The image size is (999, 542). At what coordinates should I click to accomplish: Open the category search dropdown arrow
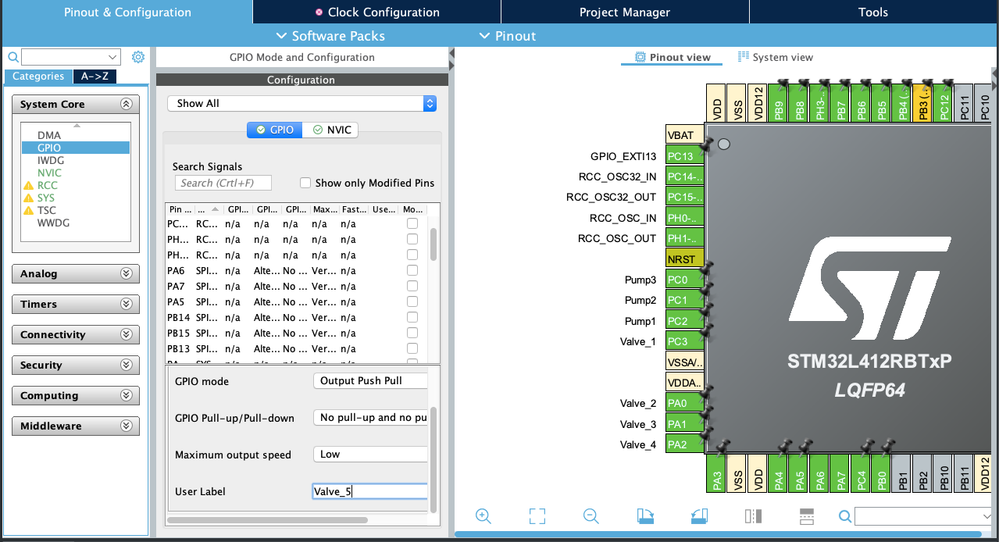click(112, 57)
